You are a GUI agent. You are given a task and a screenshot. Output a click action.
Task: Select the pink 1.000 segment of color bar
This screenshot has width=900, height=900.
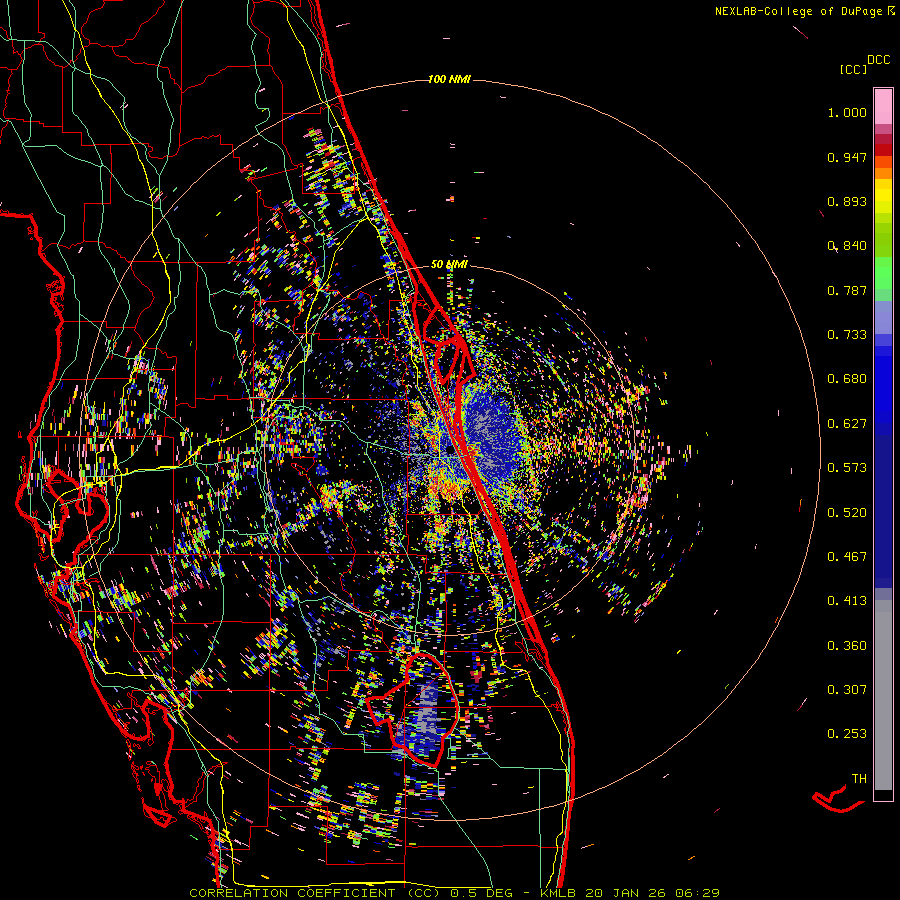(x=883, y=106)
